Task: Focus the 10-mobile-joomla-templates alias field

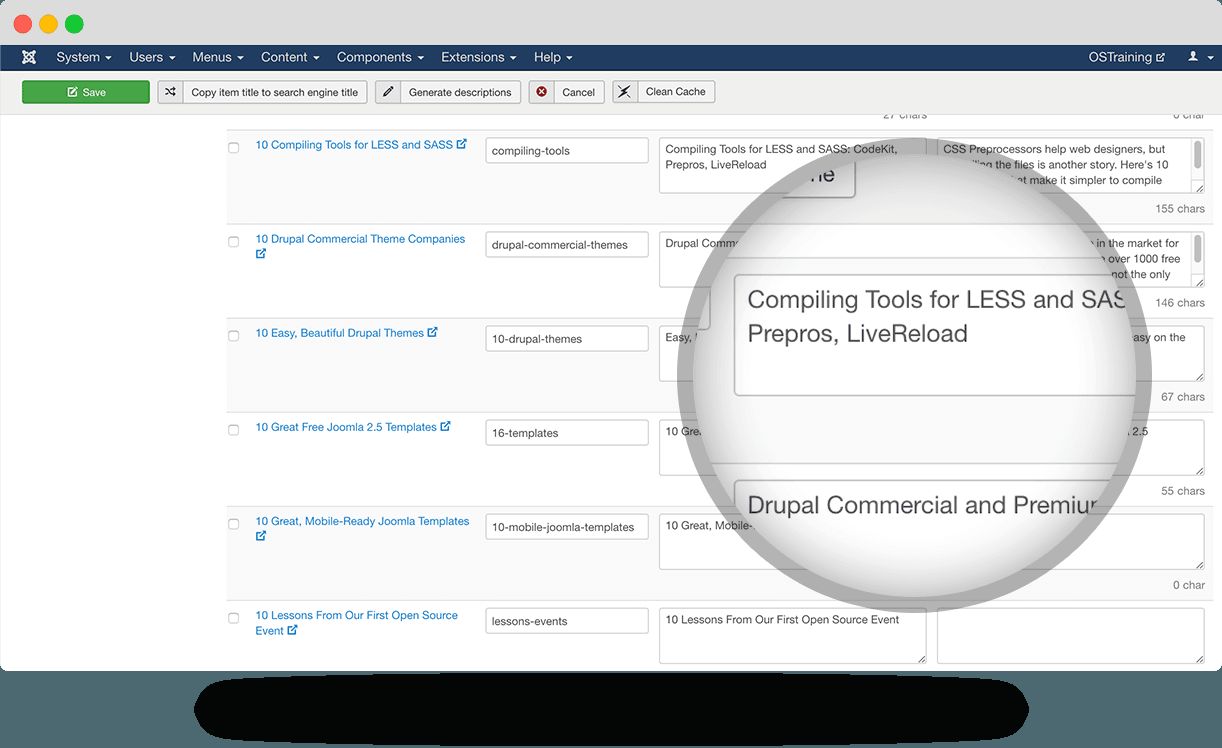Action: click(x=567, y=527)
